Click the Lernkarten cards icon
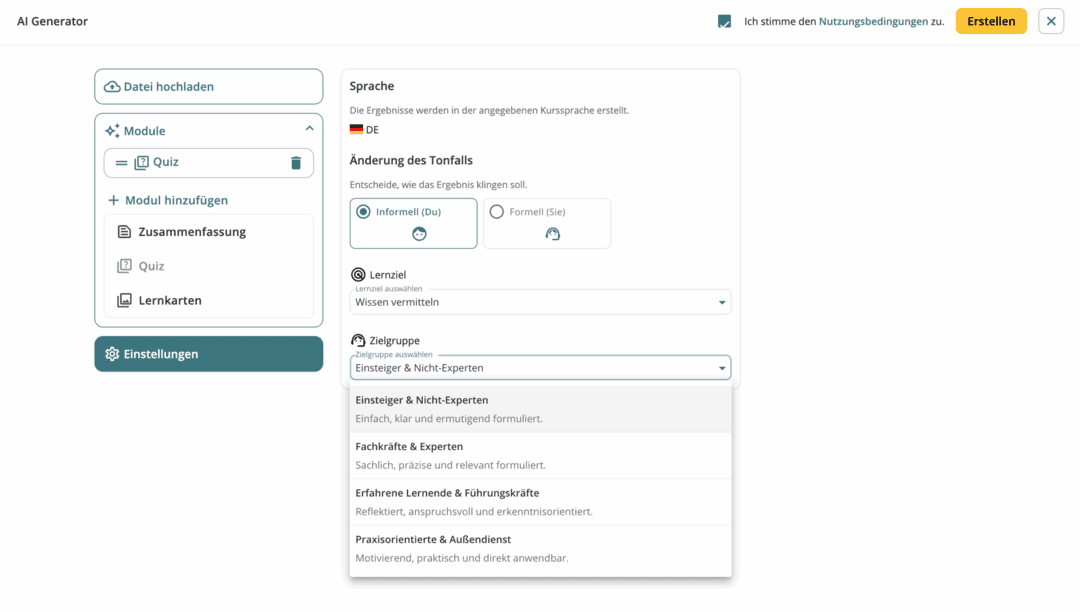Screen dimensions: 1080x612 [124, 300]
